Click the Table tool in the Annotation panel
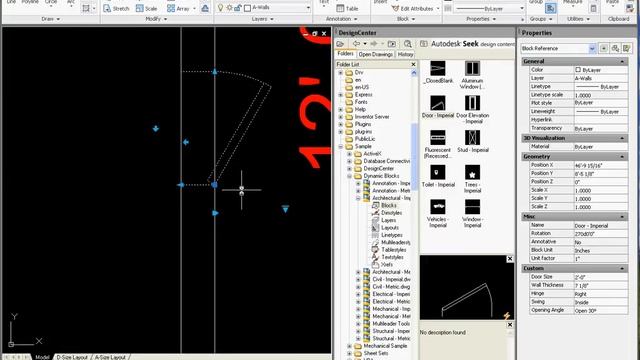Image resolution: width=640 pixels, height=360 pixels. (x=347, y=8)
